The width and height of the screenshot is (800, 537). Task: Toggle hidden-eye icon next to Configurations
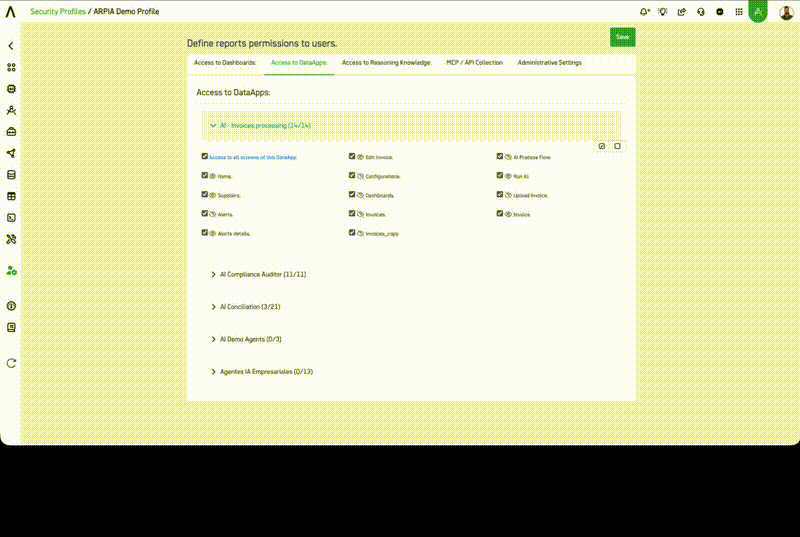tap(360, 176)
